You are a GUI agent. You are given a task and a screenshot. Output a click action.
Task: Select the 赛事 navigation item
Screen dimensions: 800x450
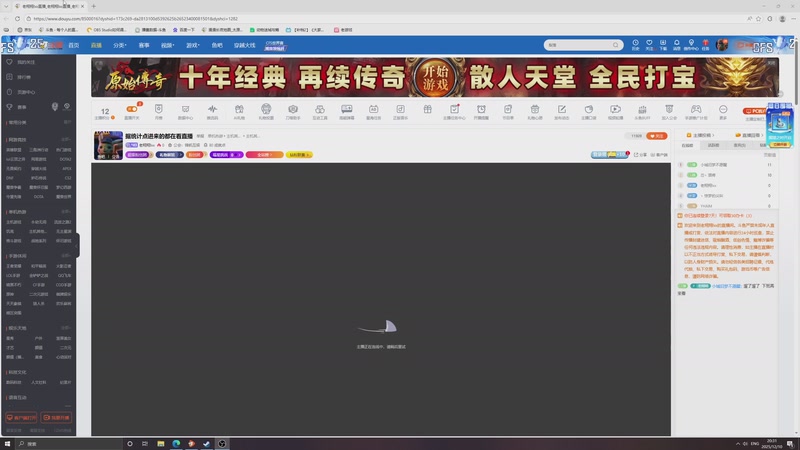point(144,45)
